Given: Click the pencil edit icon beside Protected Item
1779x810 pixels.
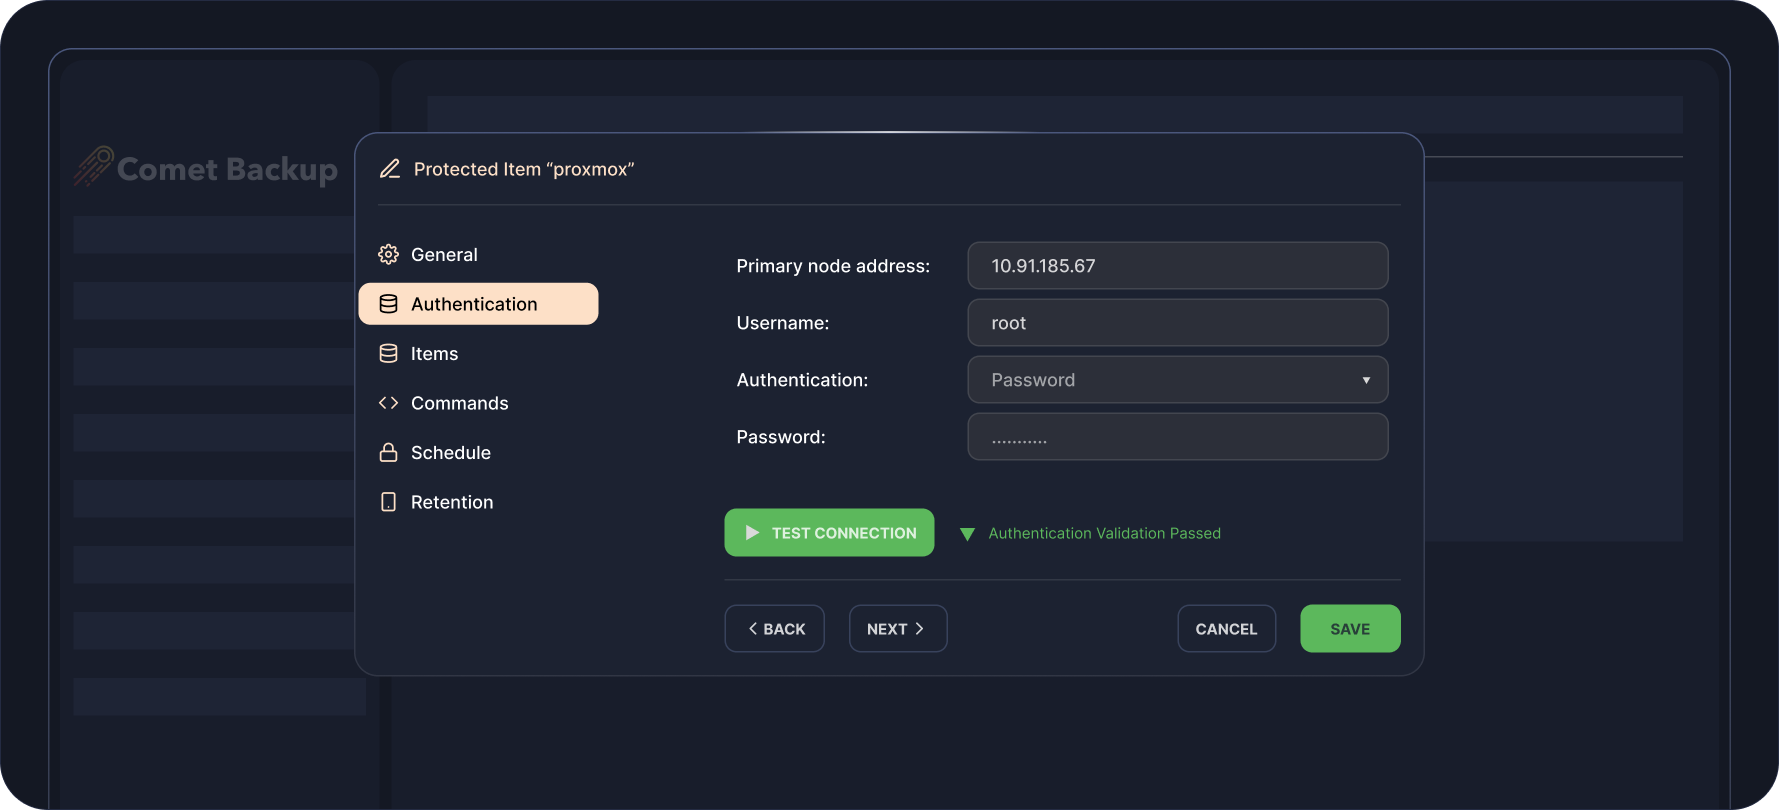Looking at the screenshot, I should pos(390,169).
